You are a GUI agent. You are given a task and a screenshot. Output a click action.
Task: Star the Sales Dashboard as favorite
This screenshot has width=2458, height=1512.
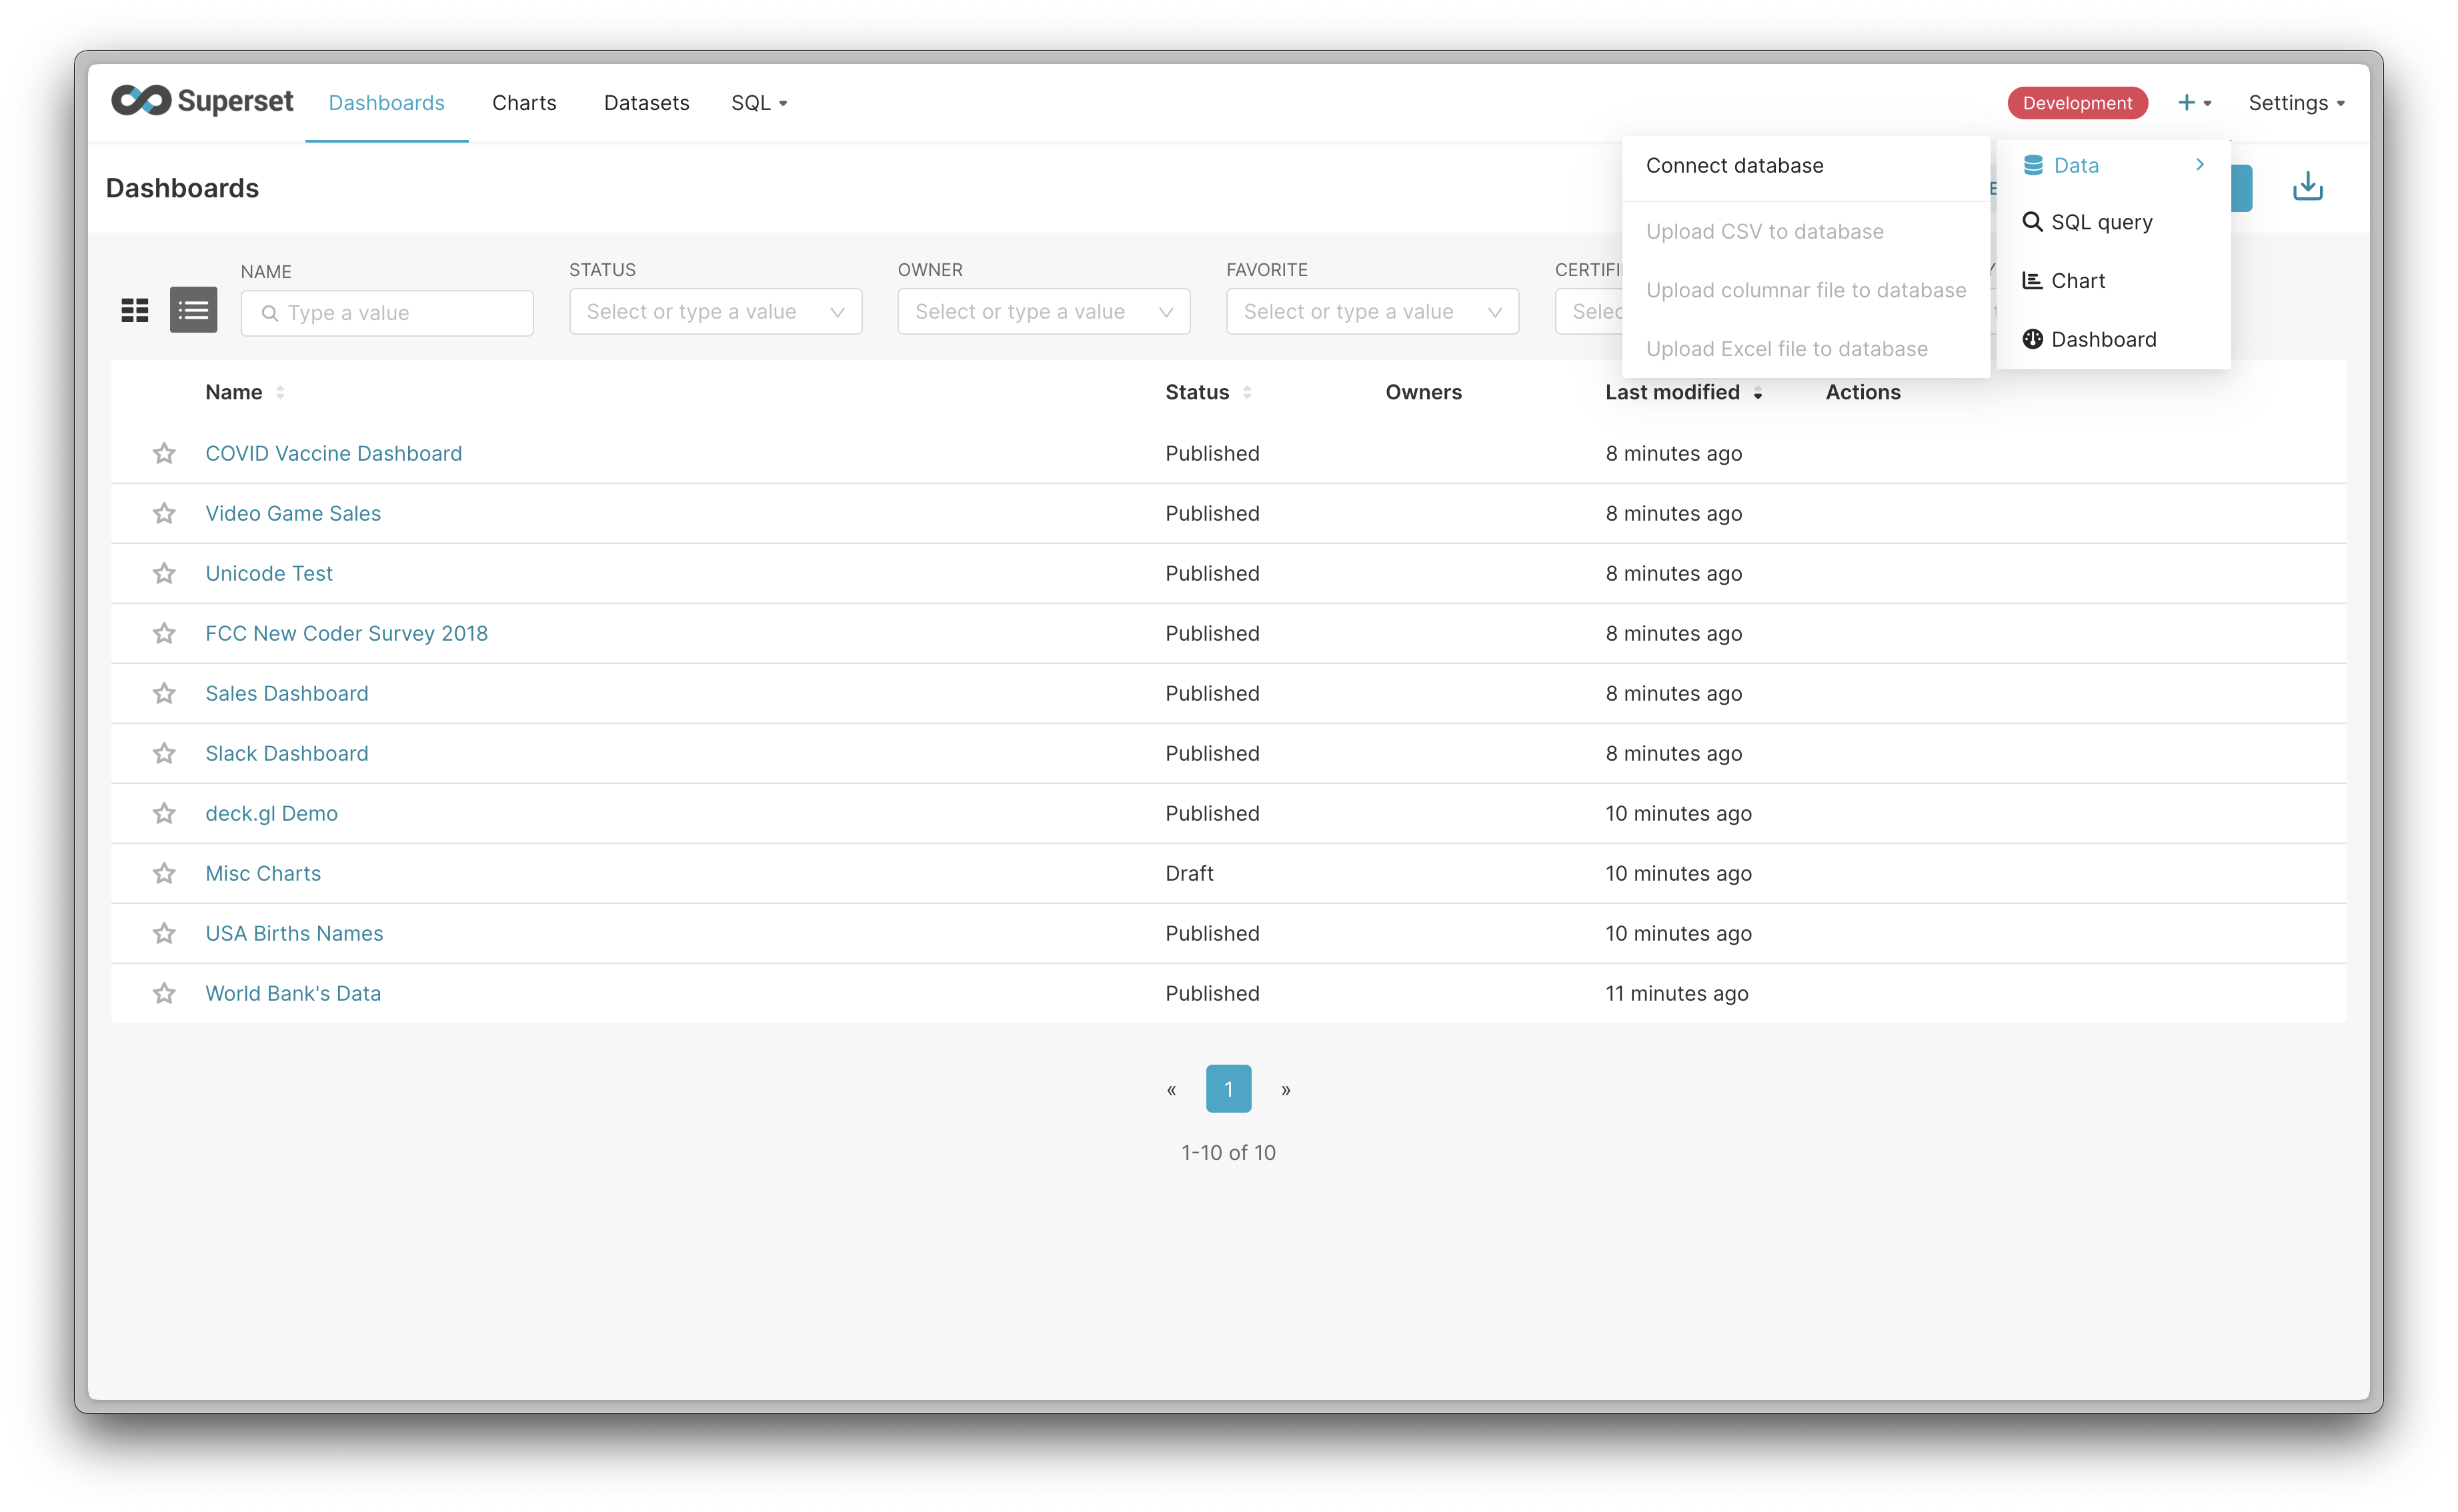(x=164, y=694)
